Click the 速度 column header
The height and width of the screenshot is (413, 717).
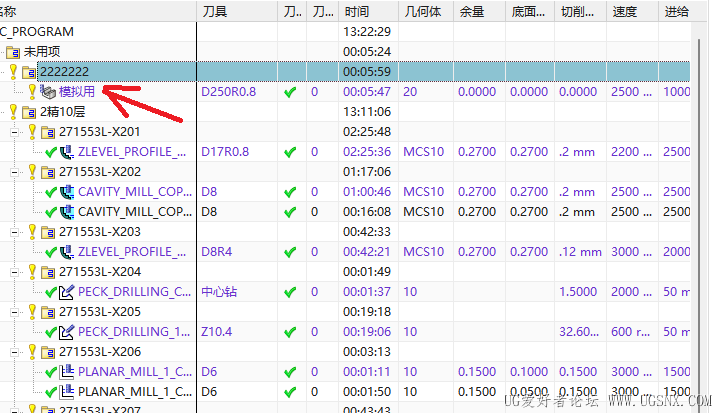pos(632,11)
